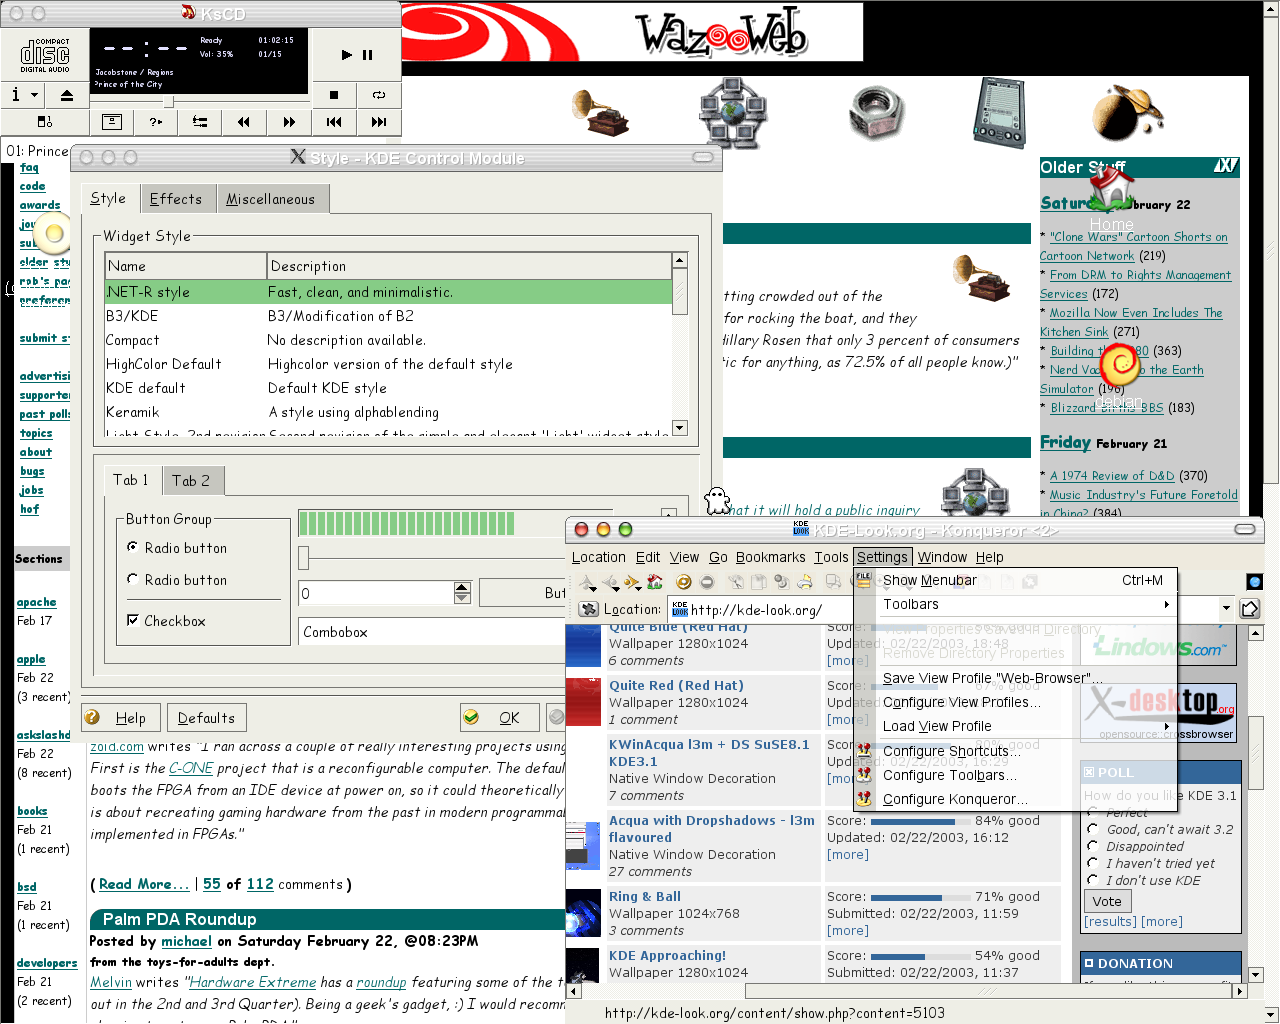This screenshot has width=1280, height=1024.
Task: Click Konqueror's Stop loading icon
Action: (x=707, y=582)
